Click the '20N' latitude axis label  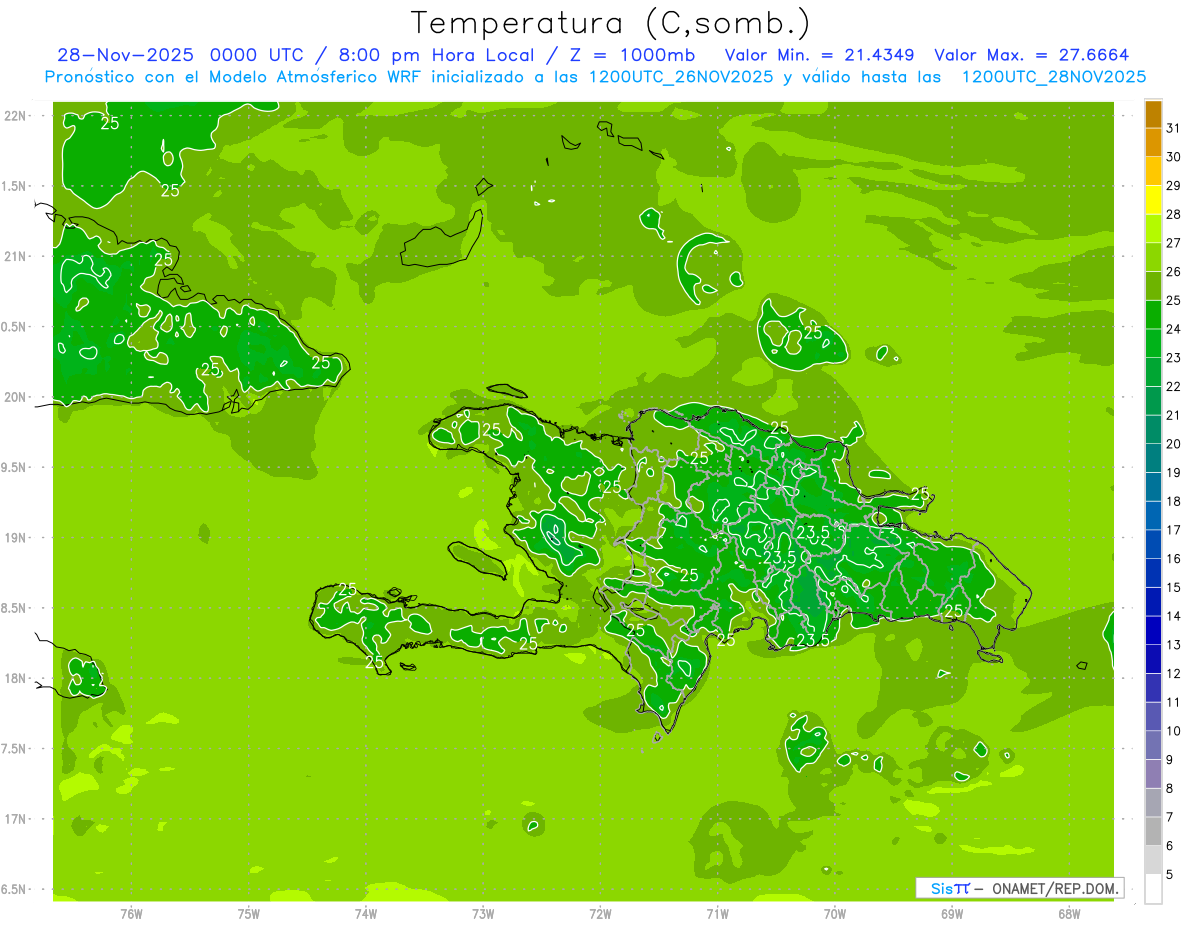click(x=14, y=397)
